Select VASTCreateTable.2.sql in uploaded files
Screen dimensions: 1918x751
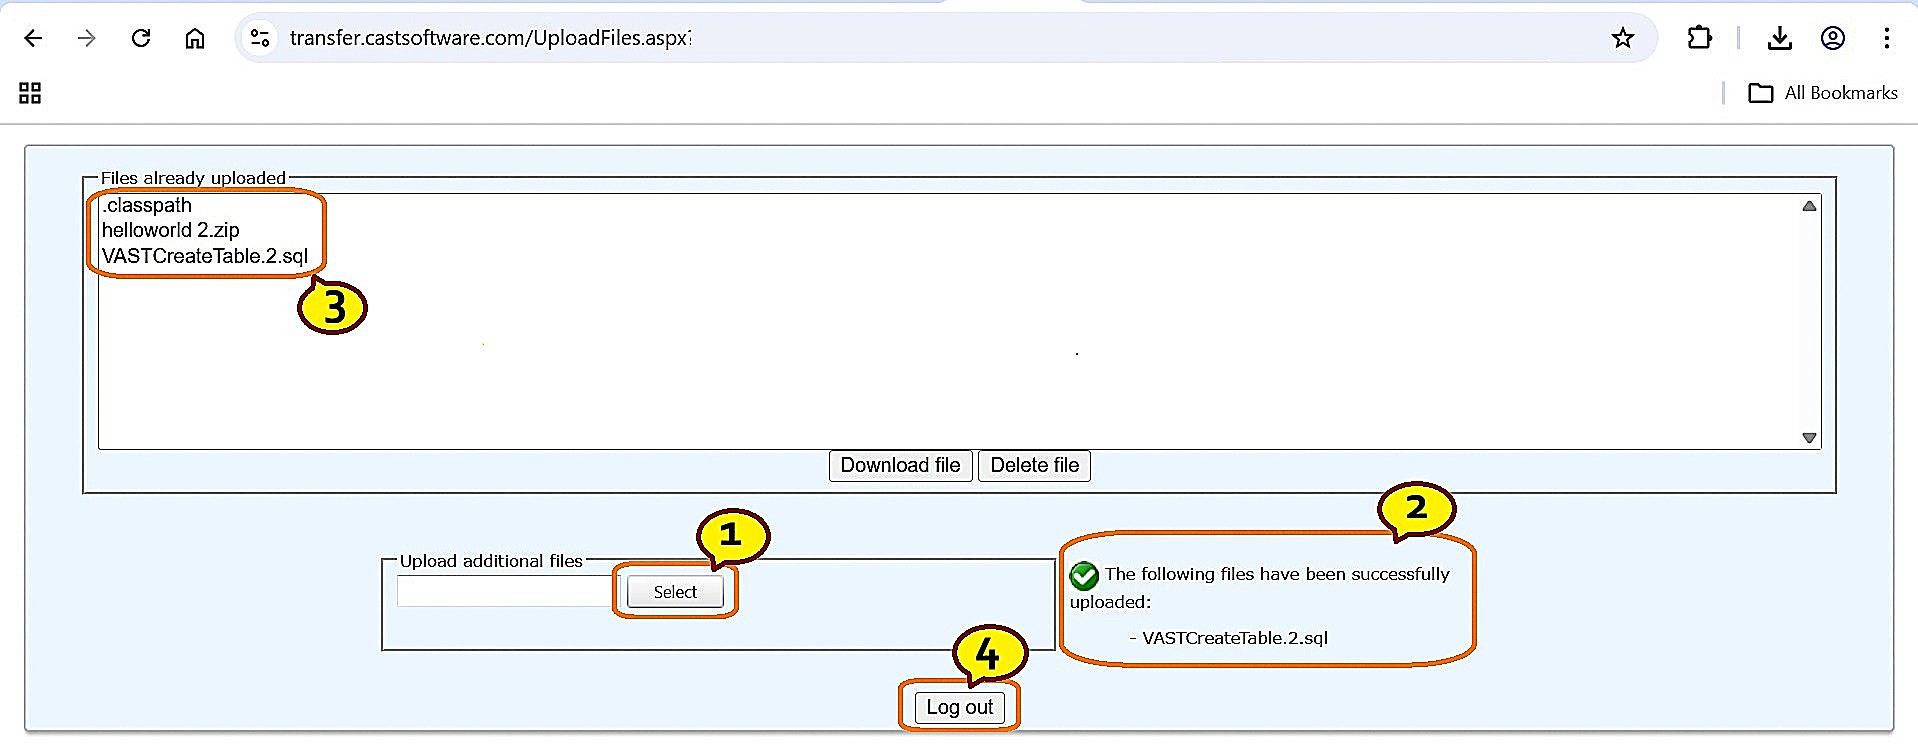[x=205, y=256]
